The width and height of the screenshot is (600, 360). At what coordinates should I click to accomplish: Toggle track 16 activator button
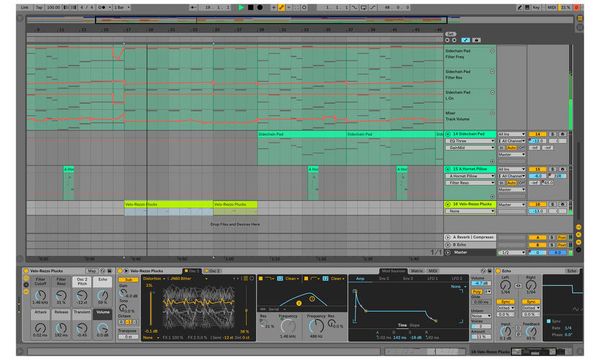[537, 204]
